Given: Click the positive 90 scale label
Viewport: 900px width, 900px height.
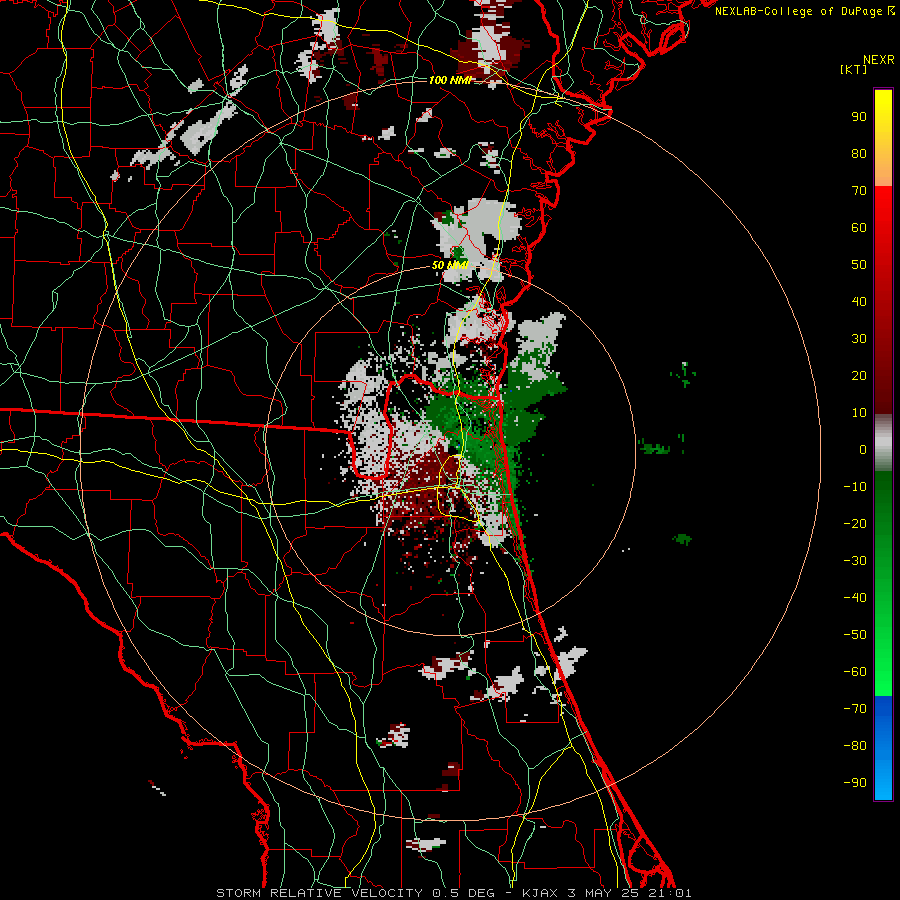Looking at the screenshot, I should click(859, 117).
